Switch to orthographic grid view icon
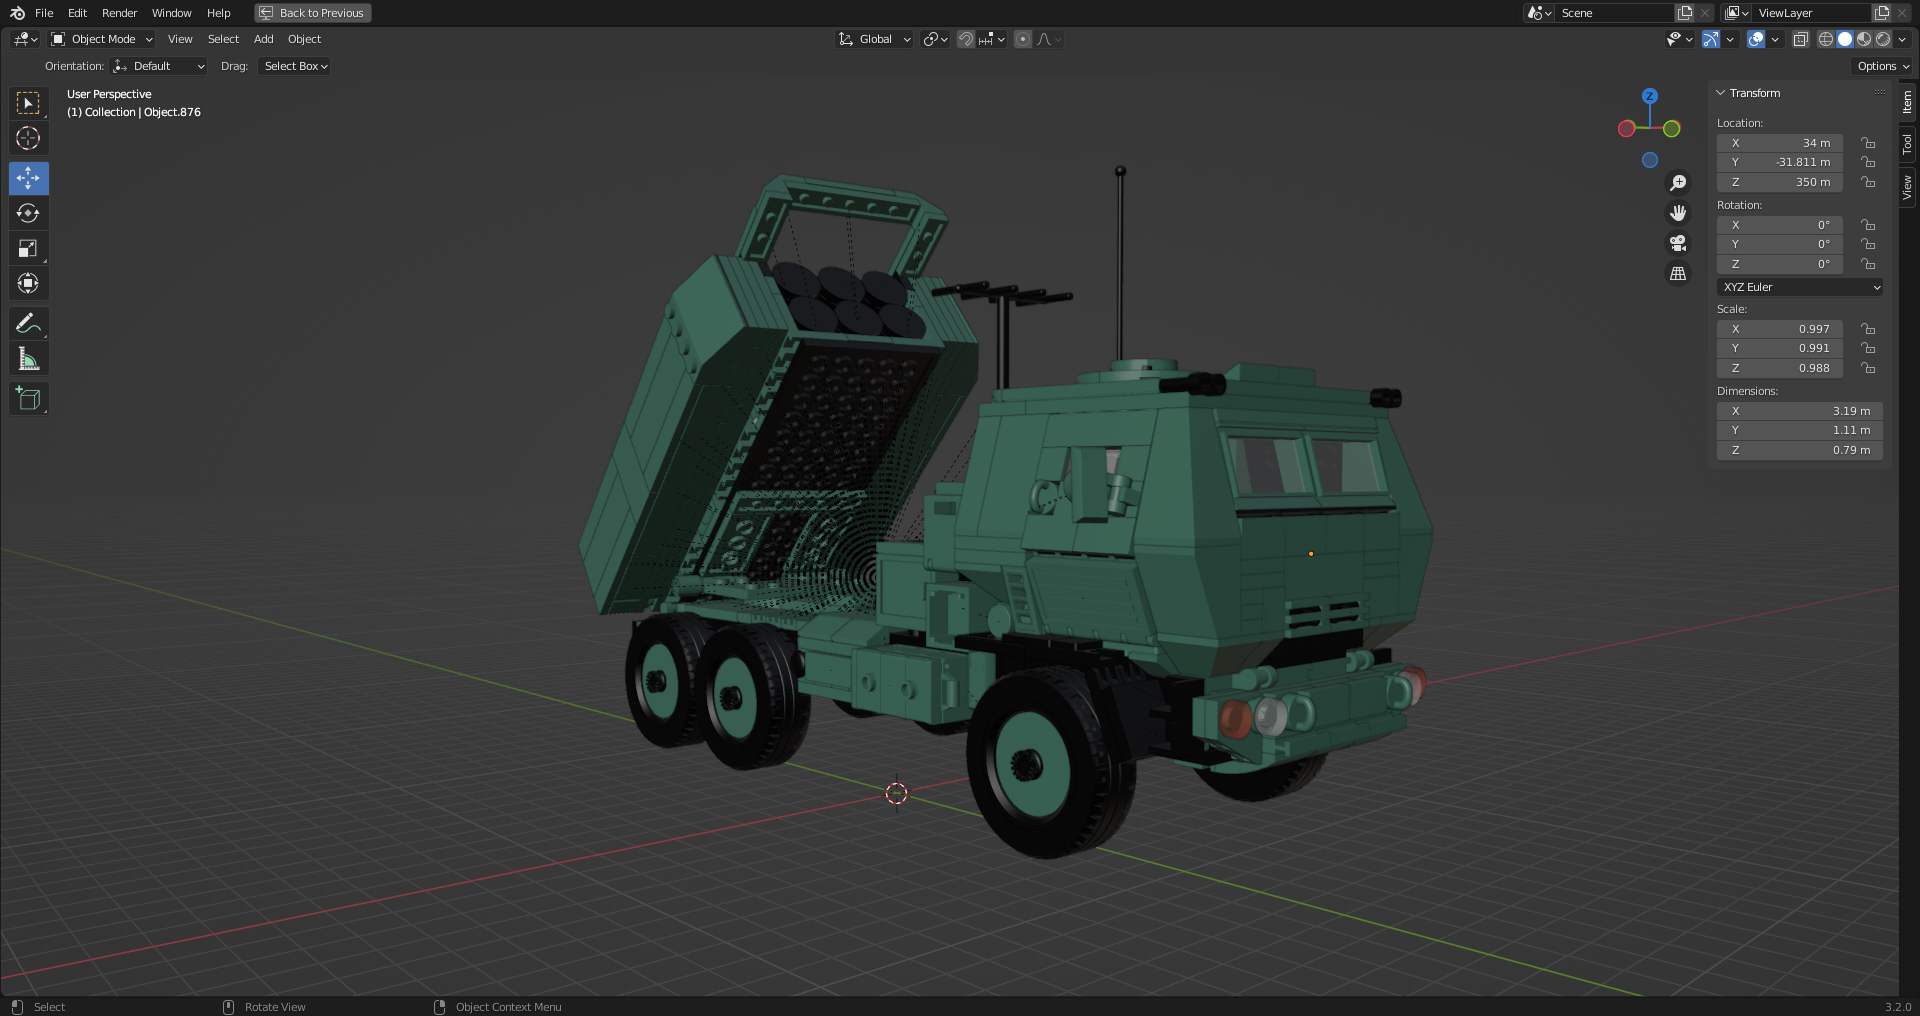 pyautogui.click(x=1678, y=273)
